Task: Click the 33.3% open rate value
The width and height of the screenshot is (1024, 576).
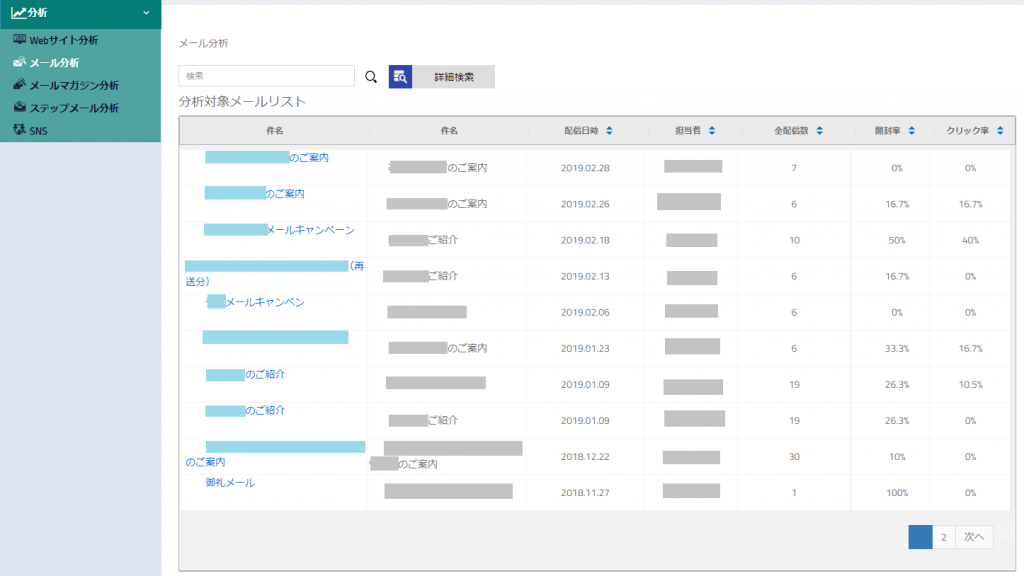Action: (897, 348)
